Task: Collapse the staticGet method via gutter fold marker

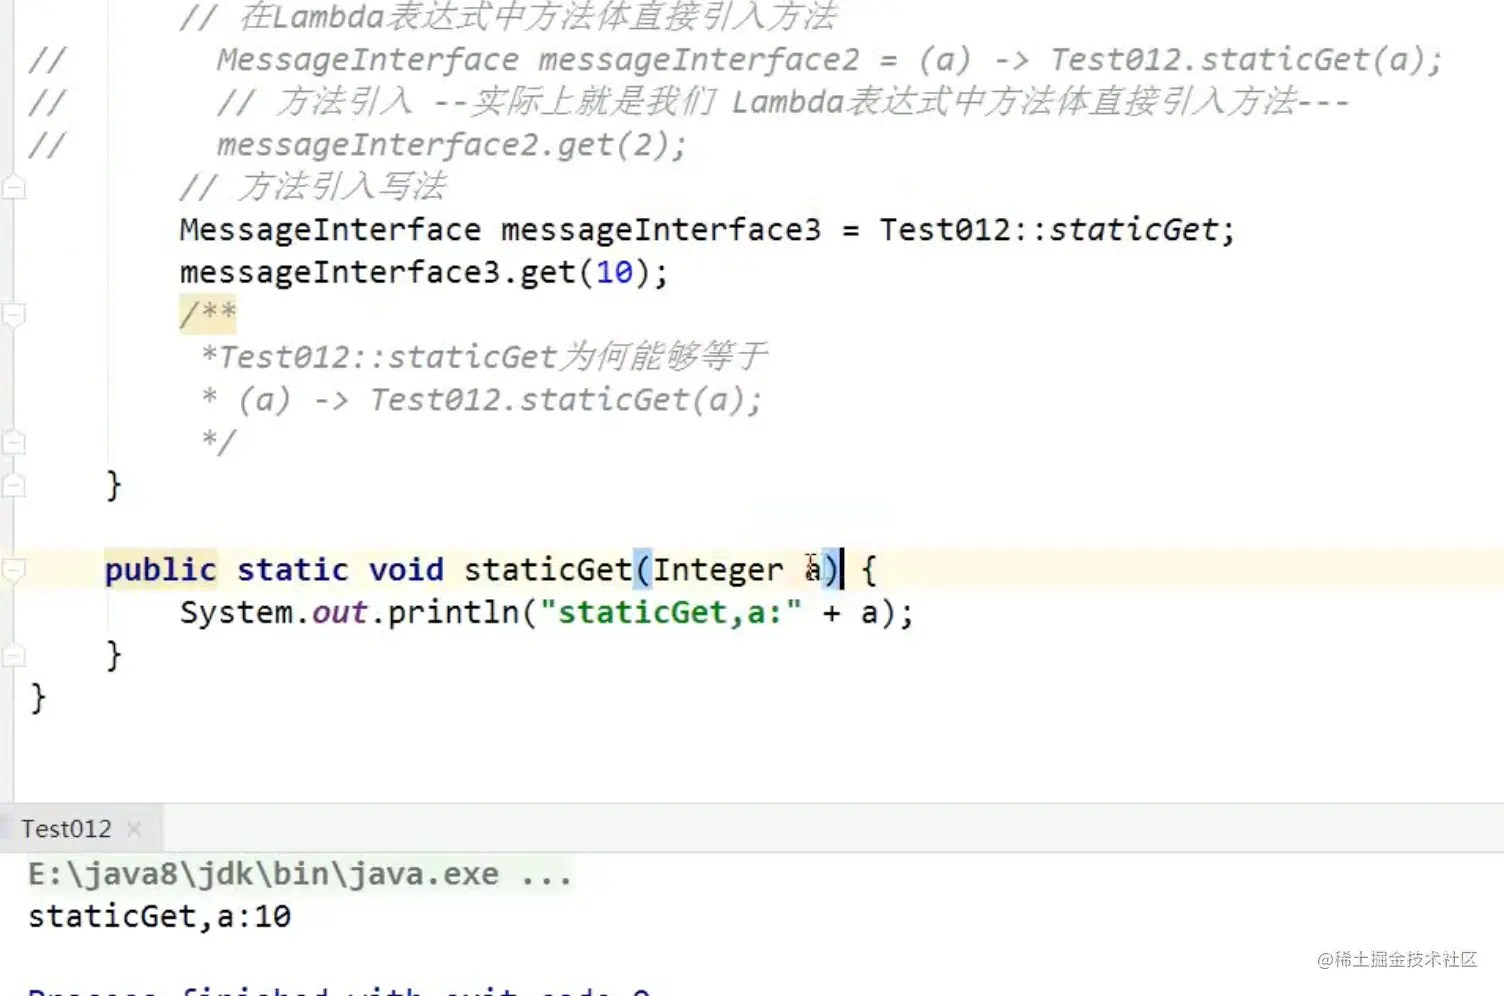Action: [13, 570]
